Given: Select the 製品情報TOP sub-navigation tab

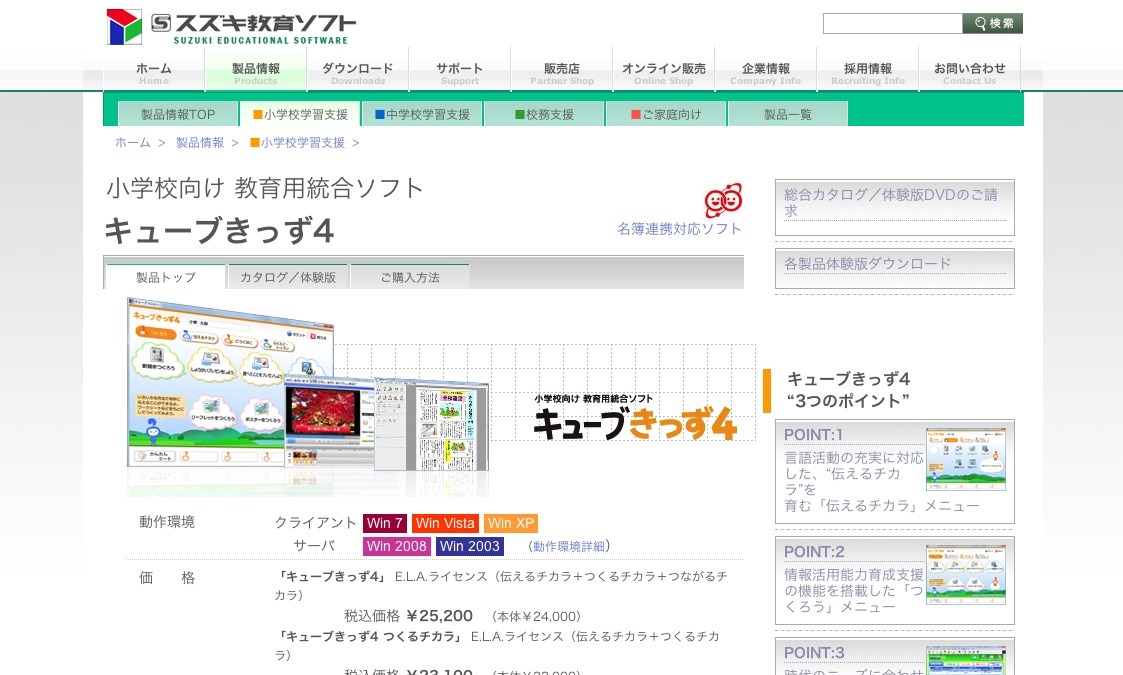Looking at the screenshot, I should [x=178, y=114].
